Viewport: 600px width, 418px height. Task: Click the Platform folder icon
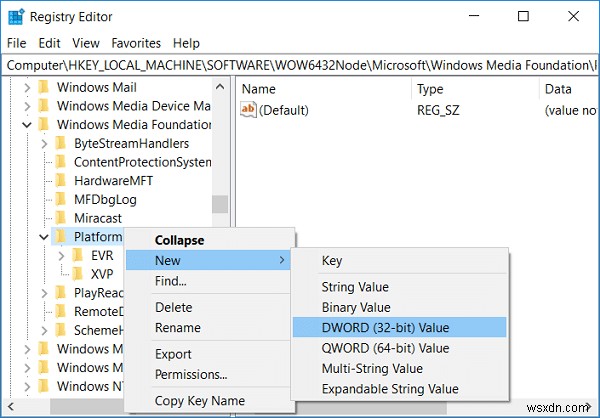click(60, 237)
